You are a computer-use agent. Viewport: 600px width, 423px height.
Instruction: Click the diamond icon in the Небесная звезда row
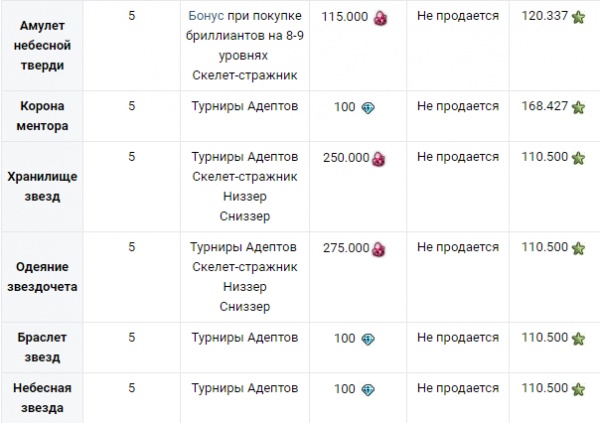[368, 390]
